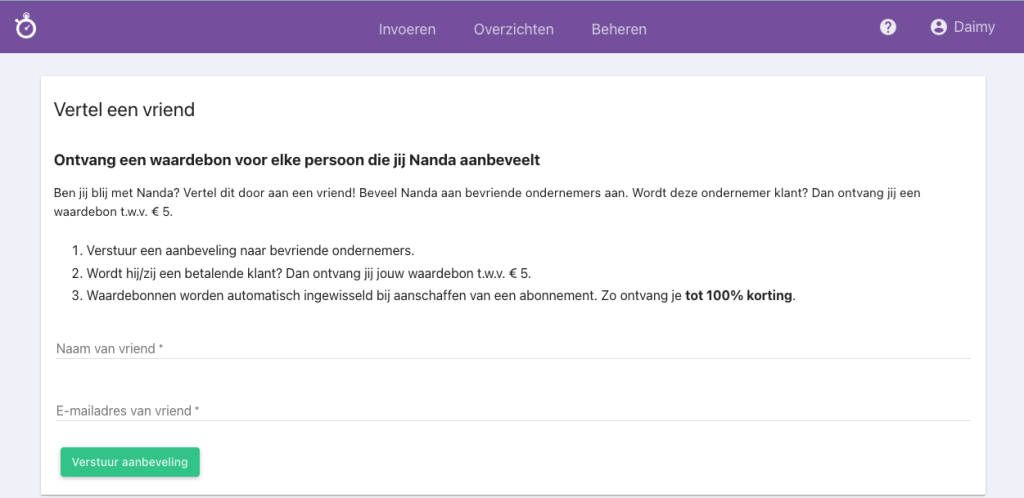This screenshot has width=1024, height=498.
Task: Open the Overzichten menu
Action: point(513,29)
